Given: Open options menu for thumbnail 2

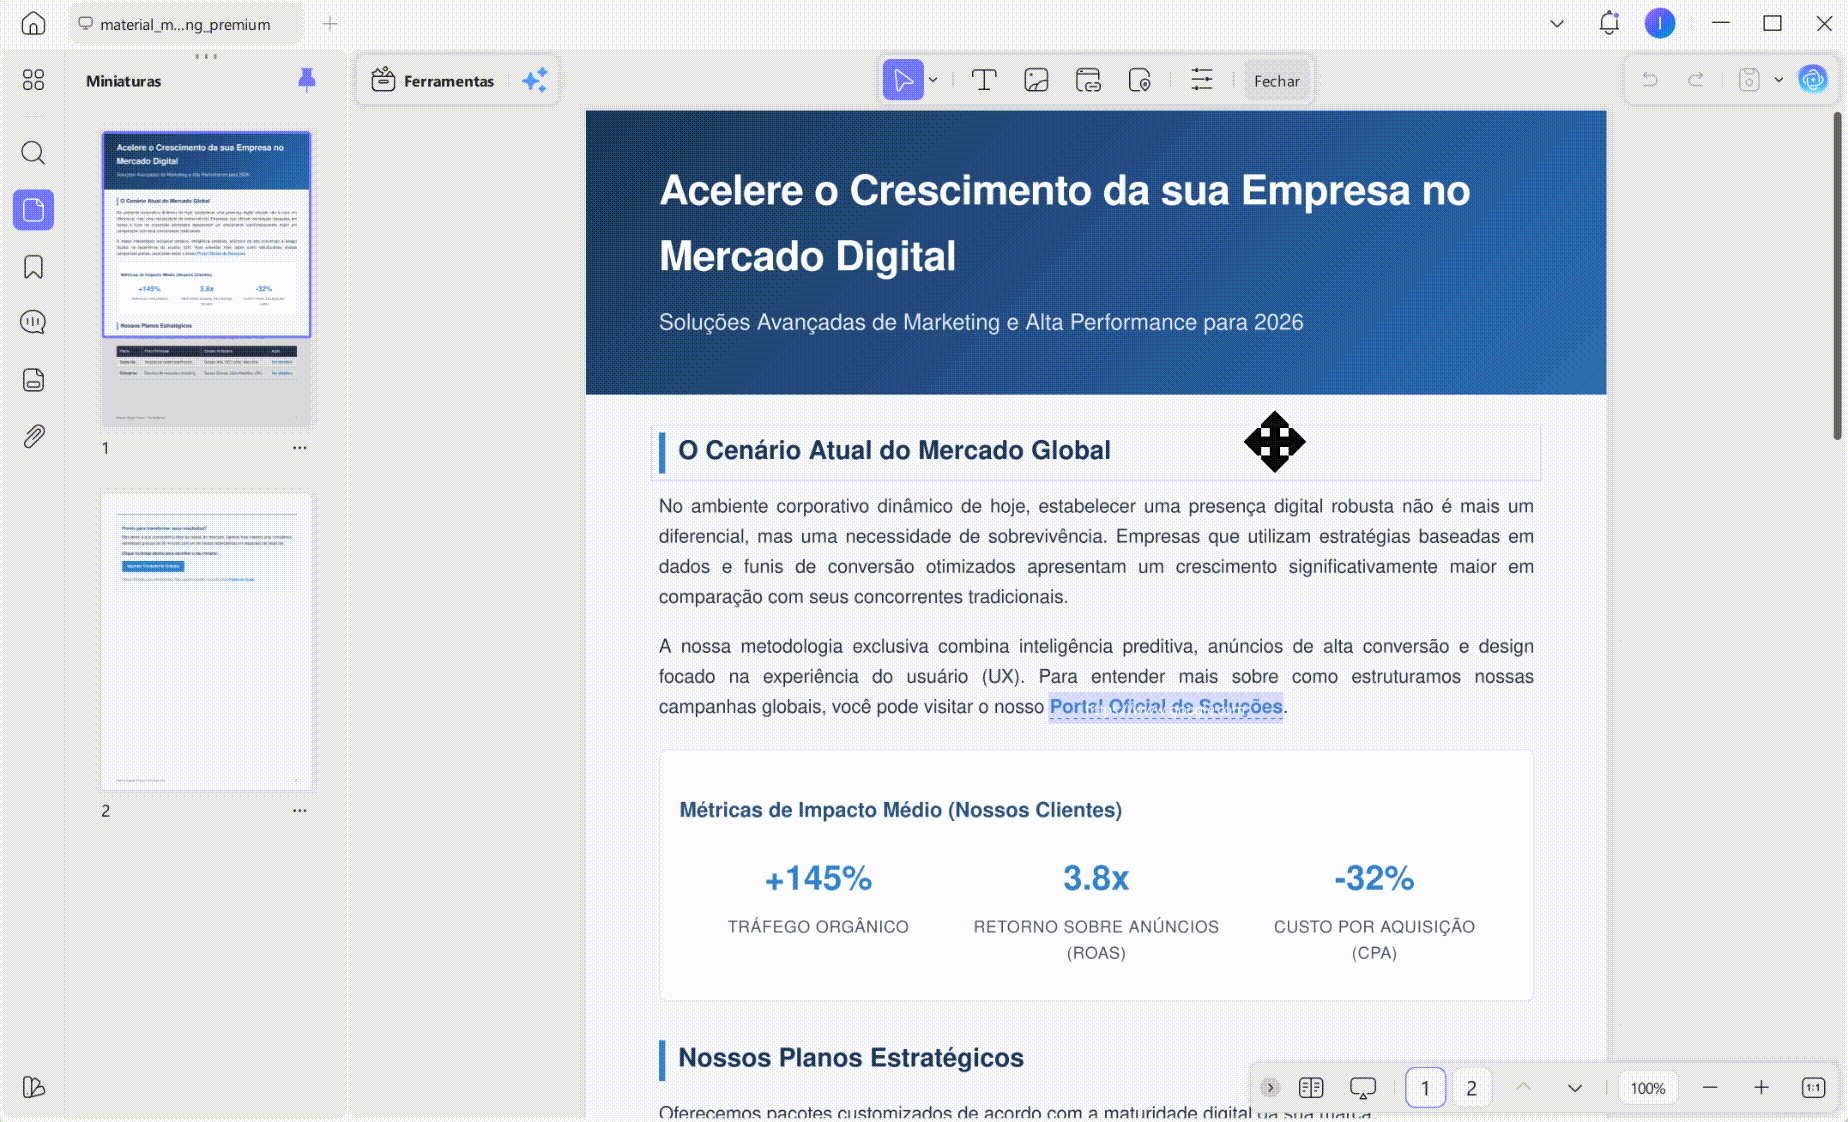Looking at the screenshot, I should pyautogui.click(x=300, y=811).
